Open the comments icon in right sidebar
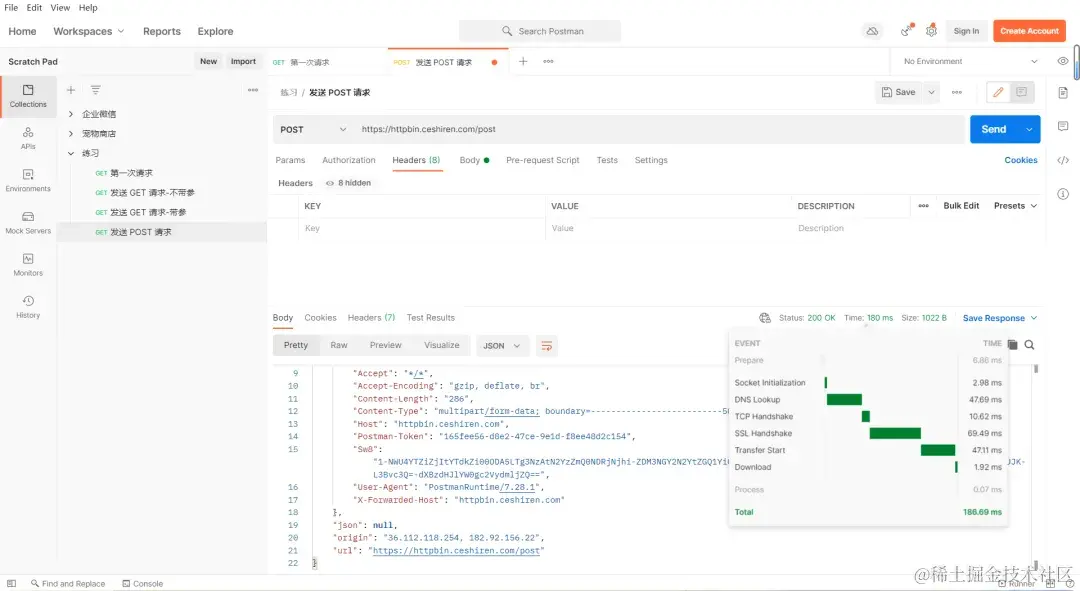This screenshot has height=591, width=1080. [x=1063, y=126]
